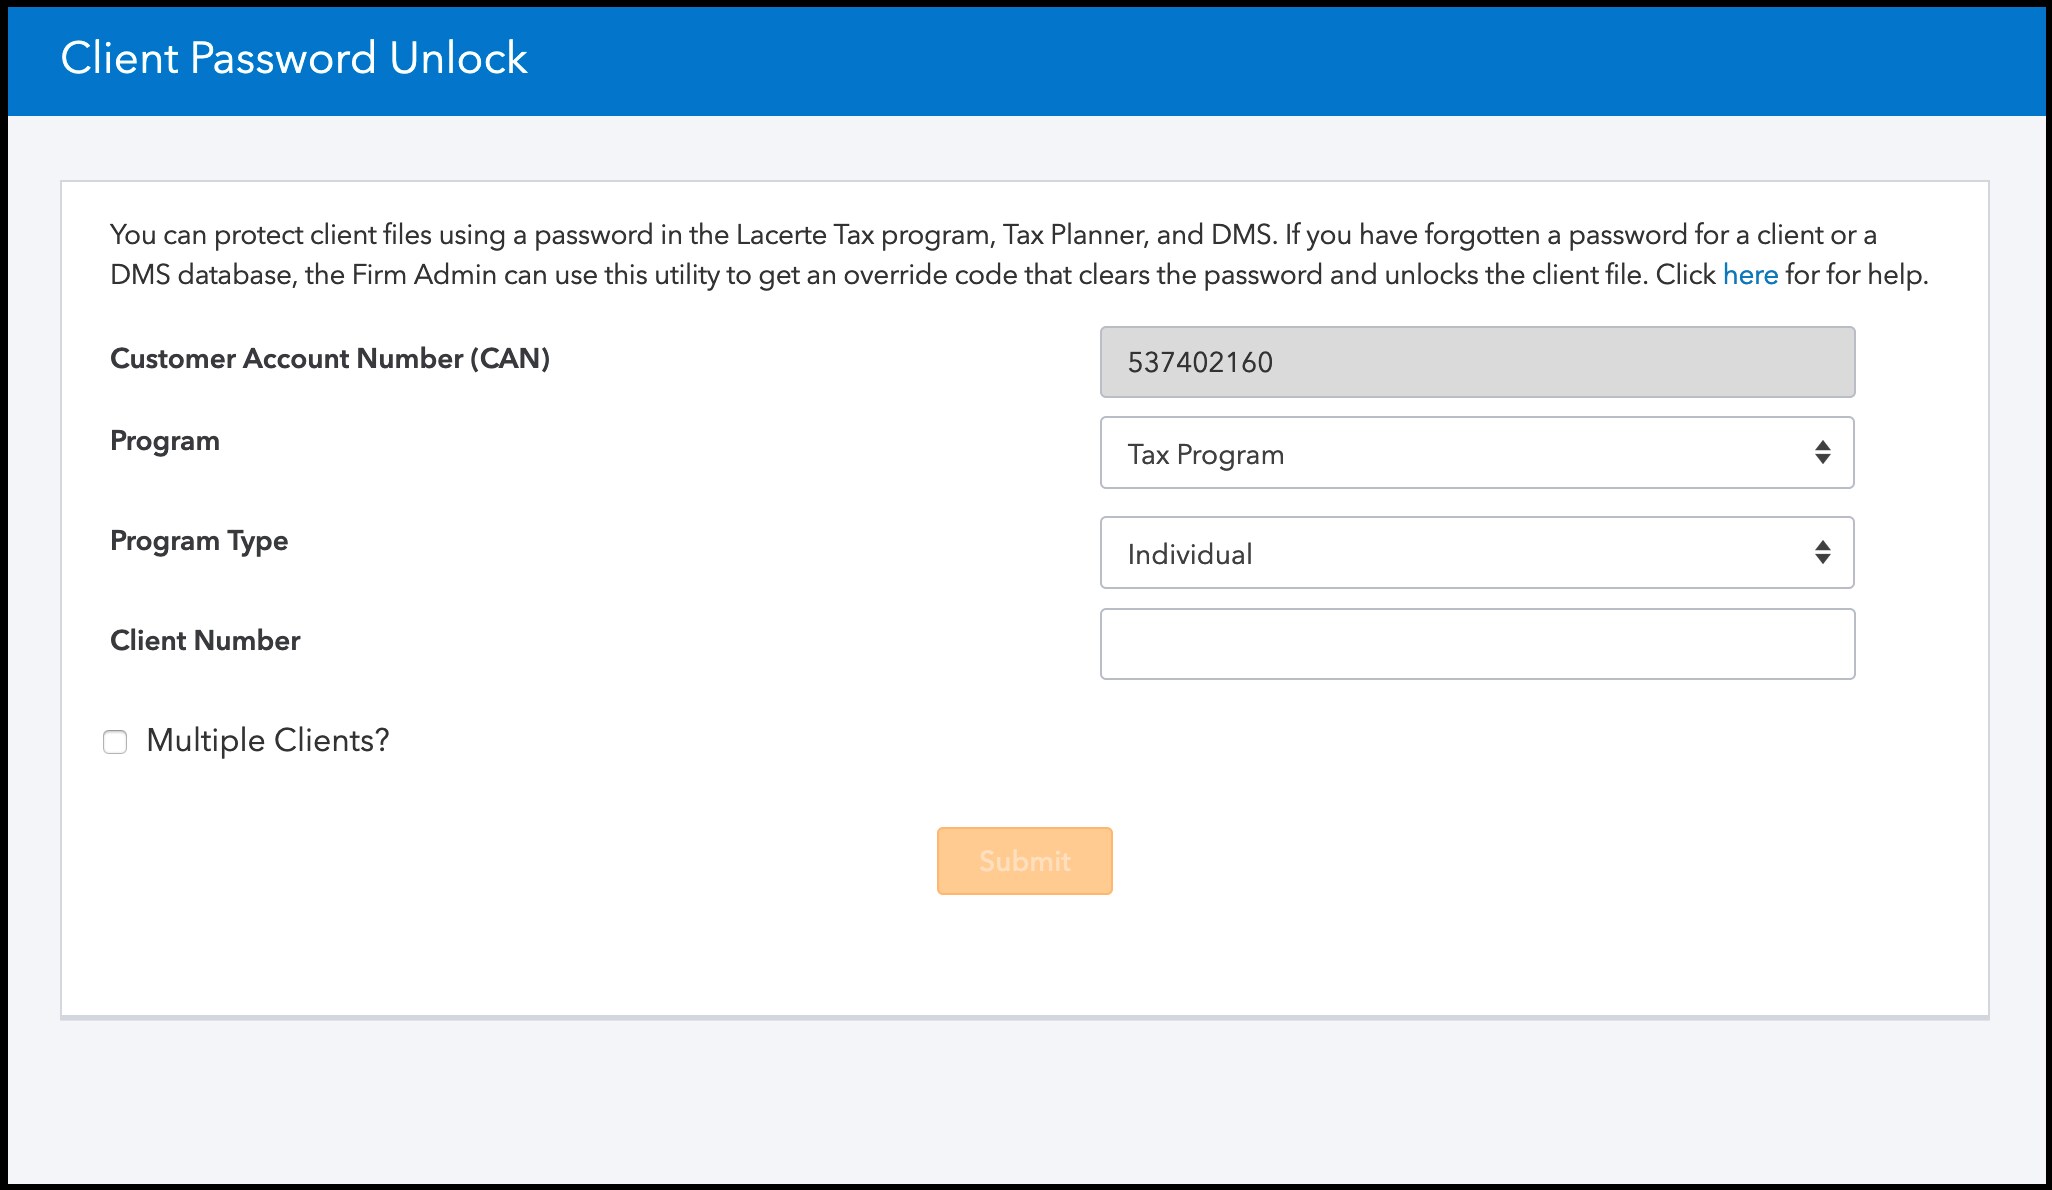
Task: Click the Program dropdown up-down arrow icon
Action: click(1823, 453)
